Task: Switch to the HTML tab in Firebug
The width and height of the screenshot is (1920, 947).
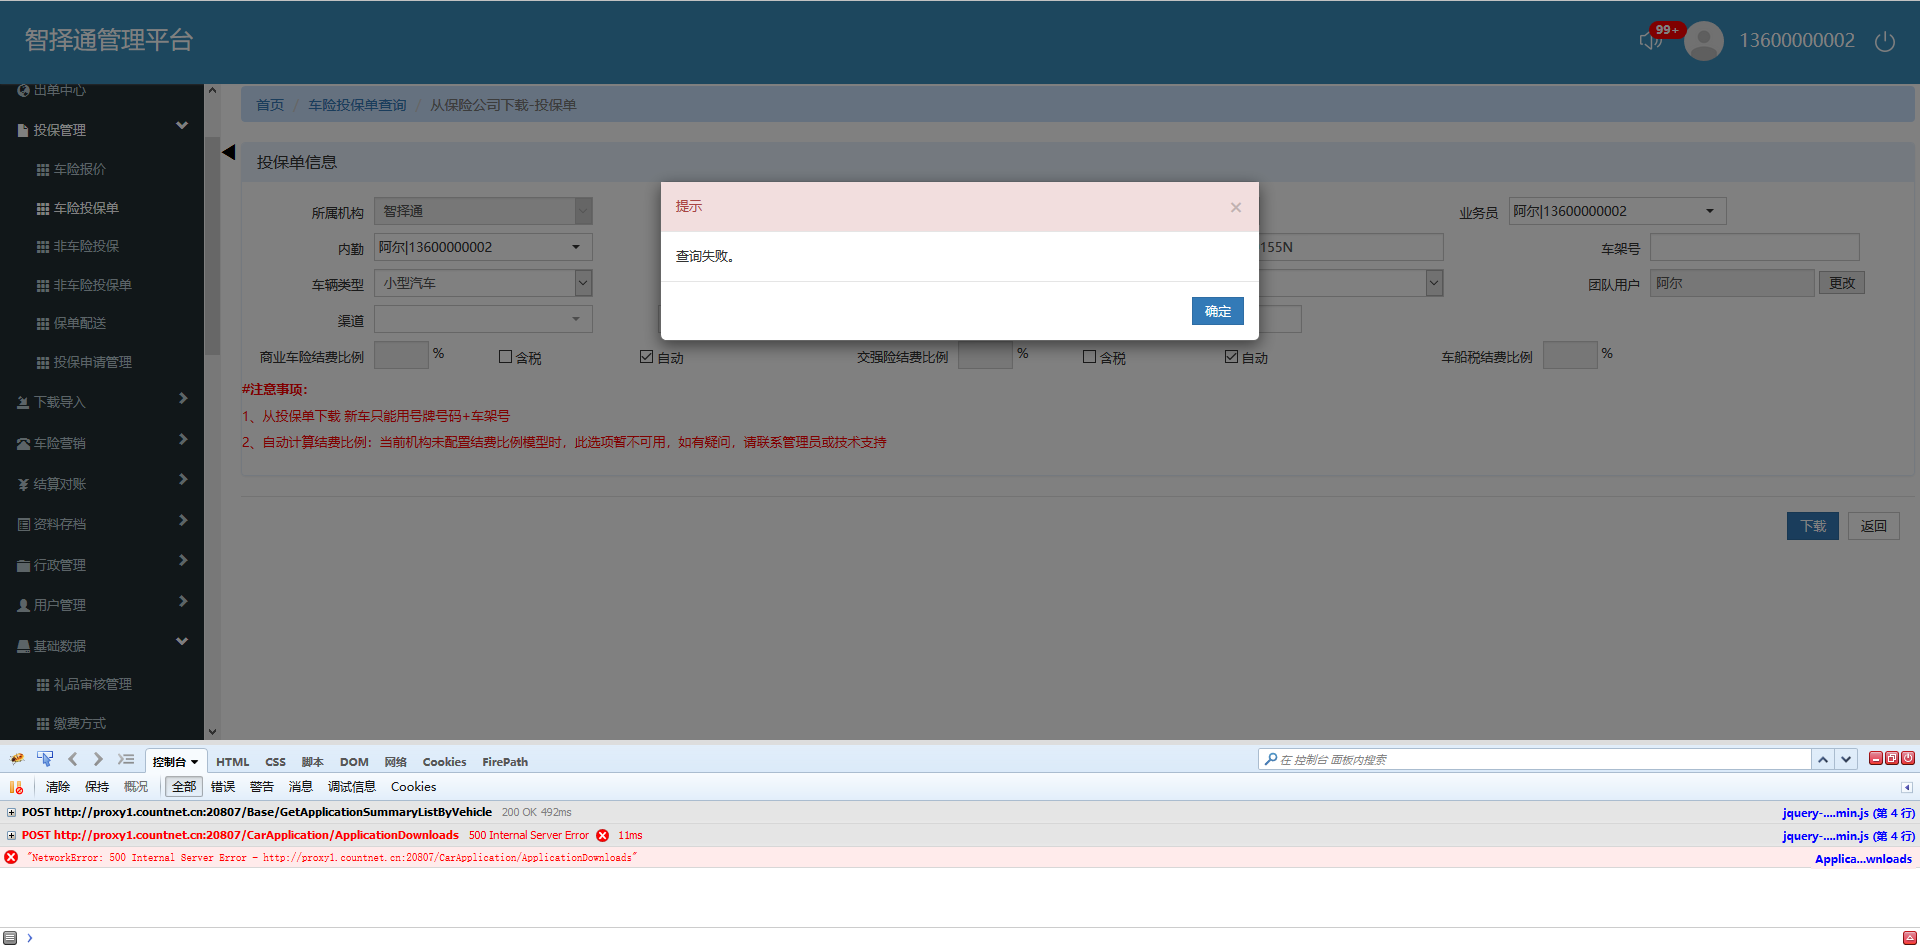Action: pos(233,762)
